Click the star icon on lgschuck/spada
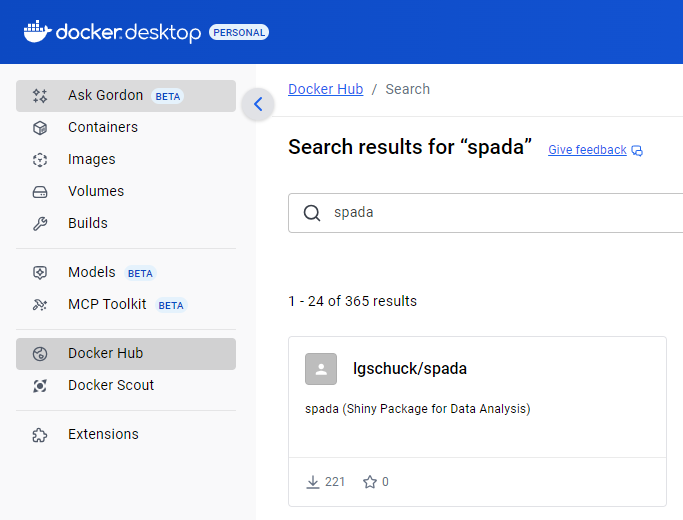The width and height of the screenshot is (683, 520). (x=370, y=482)
